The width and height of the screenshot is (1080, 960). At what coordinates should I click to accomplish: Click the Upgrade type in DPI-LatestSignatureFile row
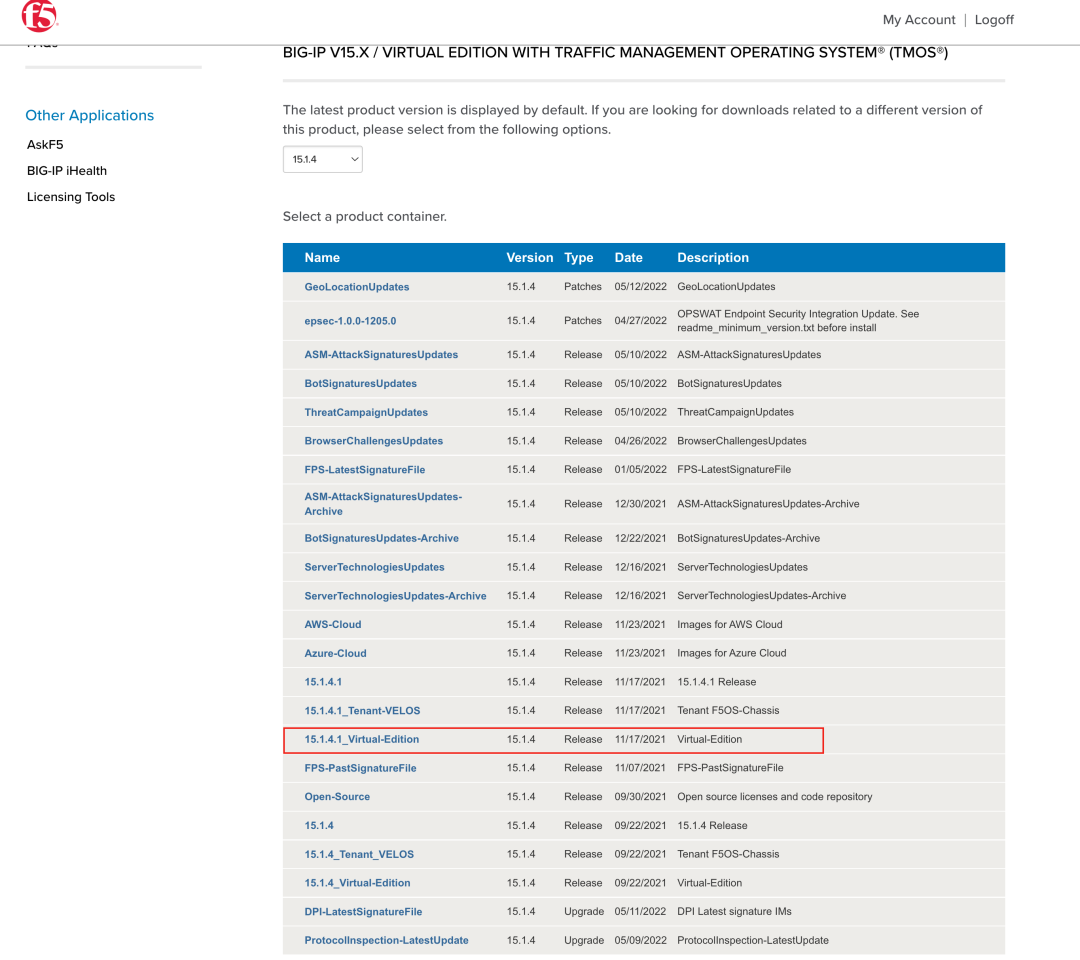pyautogui.click(x=584, y=912)
